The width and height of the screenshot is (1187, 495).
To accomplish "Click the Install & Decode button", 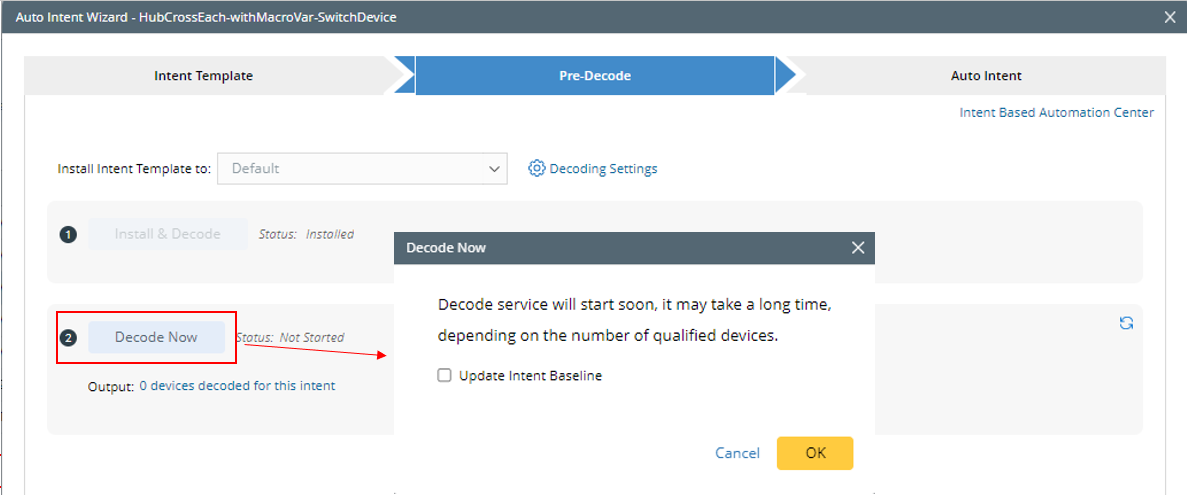I will pos(167,234).
